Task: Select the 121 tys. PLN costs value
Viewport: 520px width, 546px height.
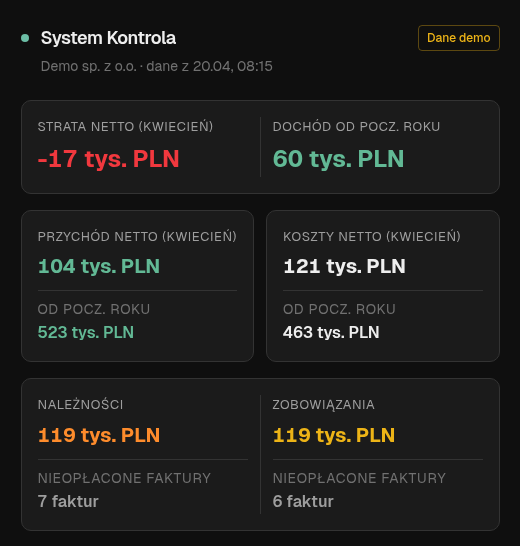Action: point(344,266)
